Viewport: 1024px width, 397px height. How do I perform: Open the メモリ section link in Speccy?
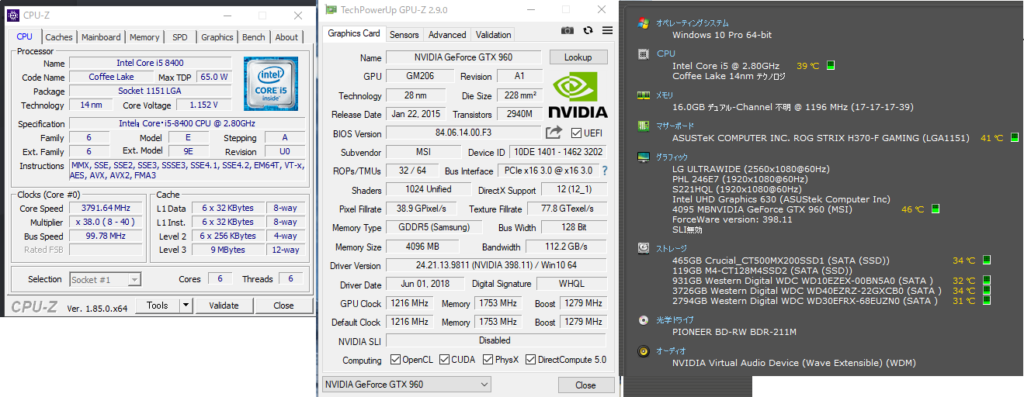point(664,95)
